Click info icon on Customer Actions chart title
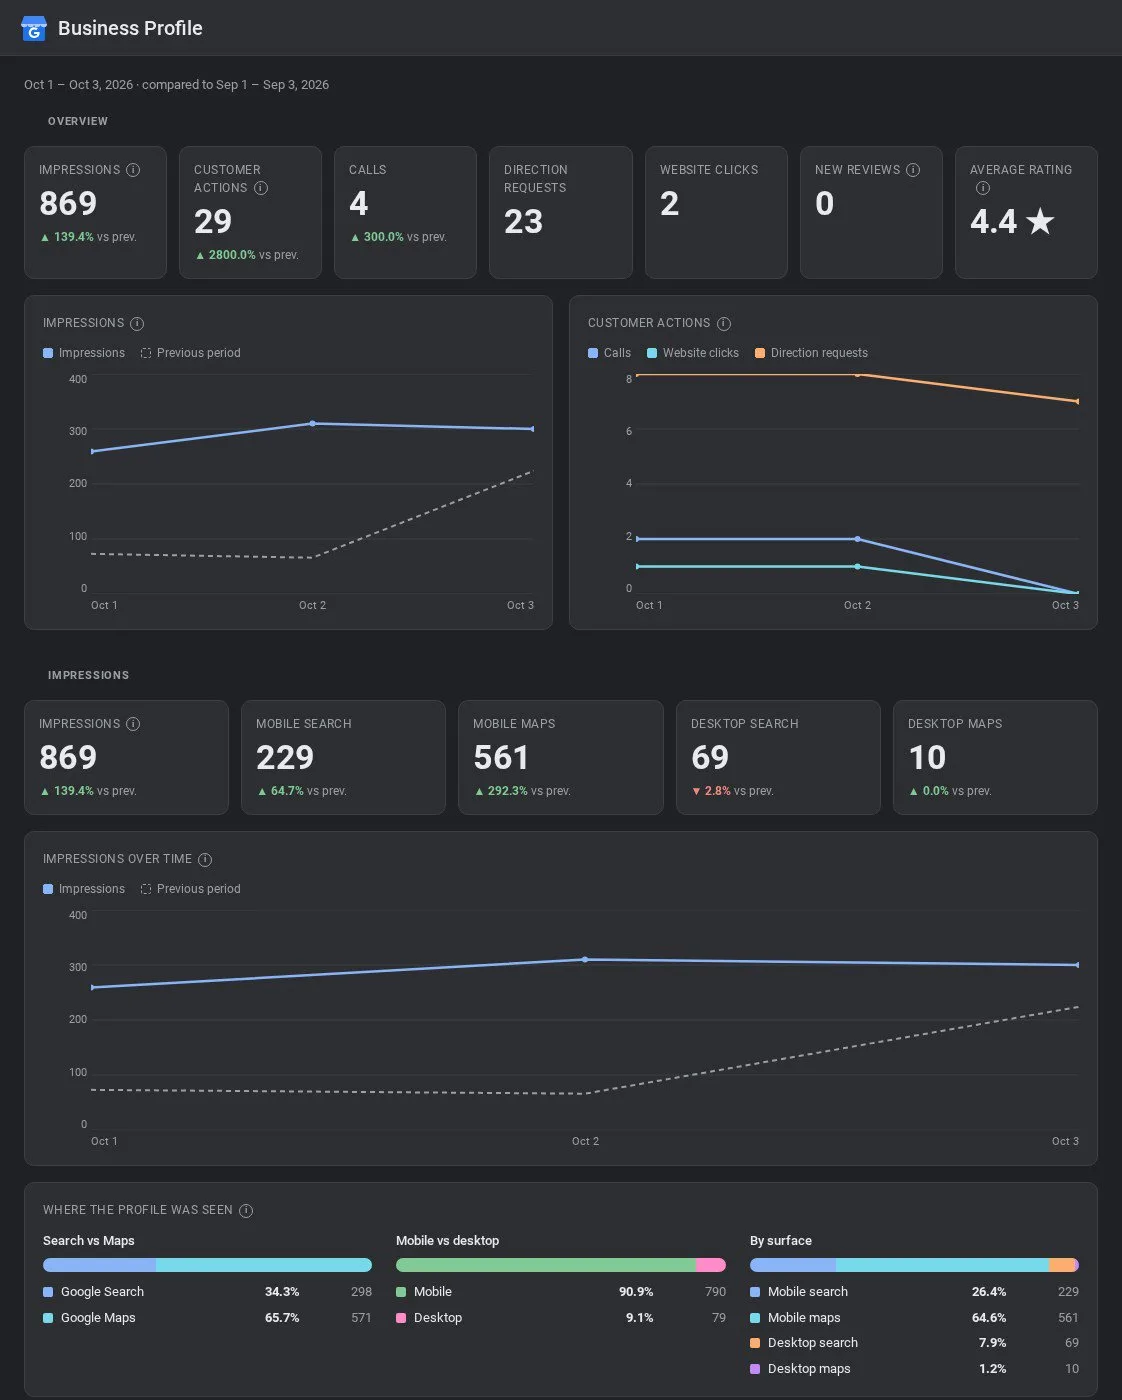Viewport: 1122px width, 1400px height. click(x=724, y=324)
